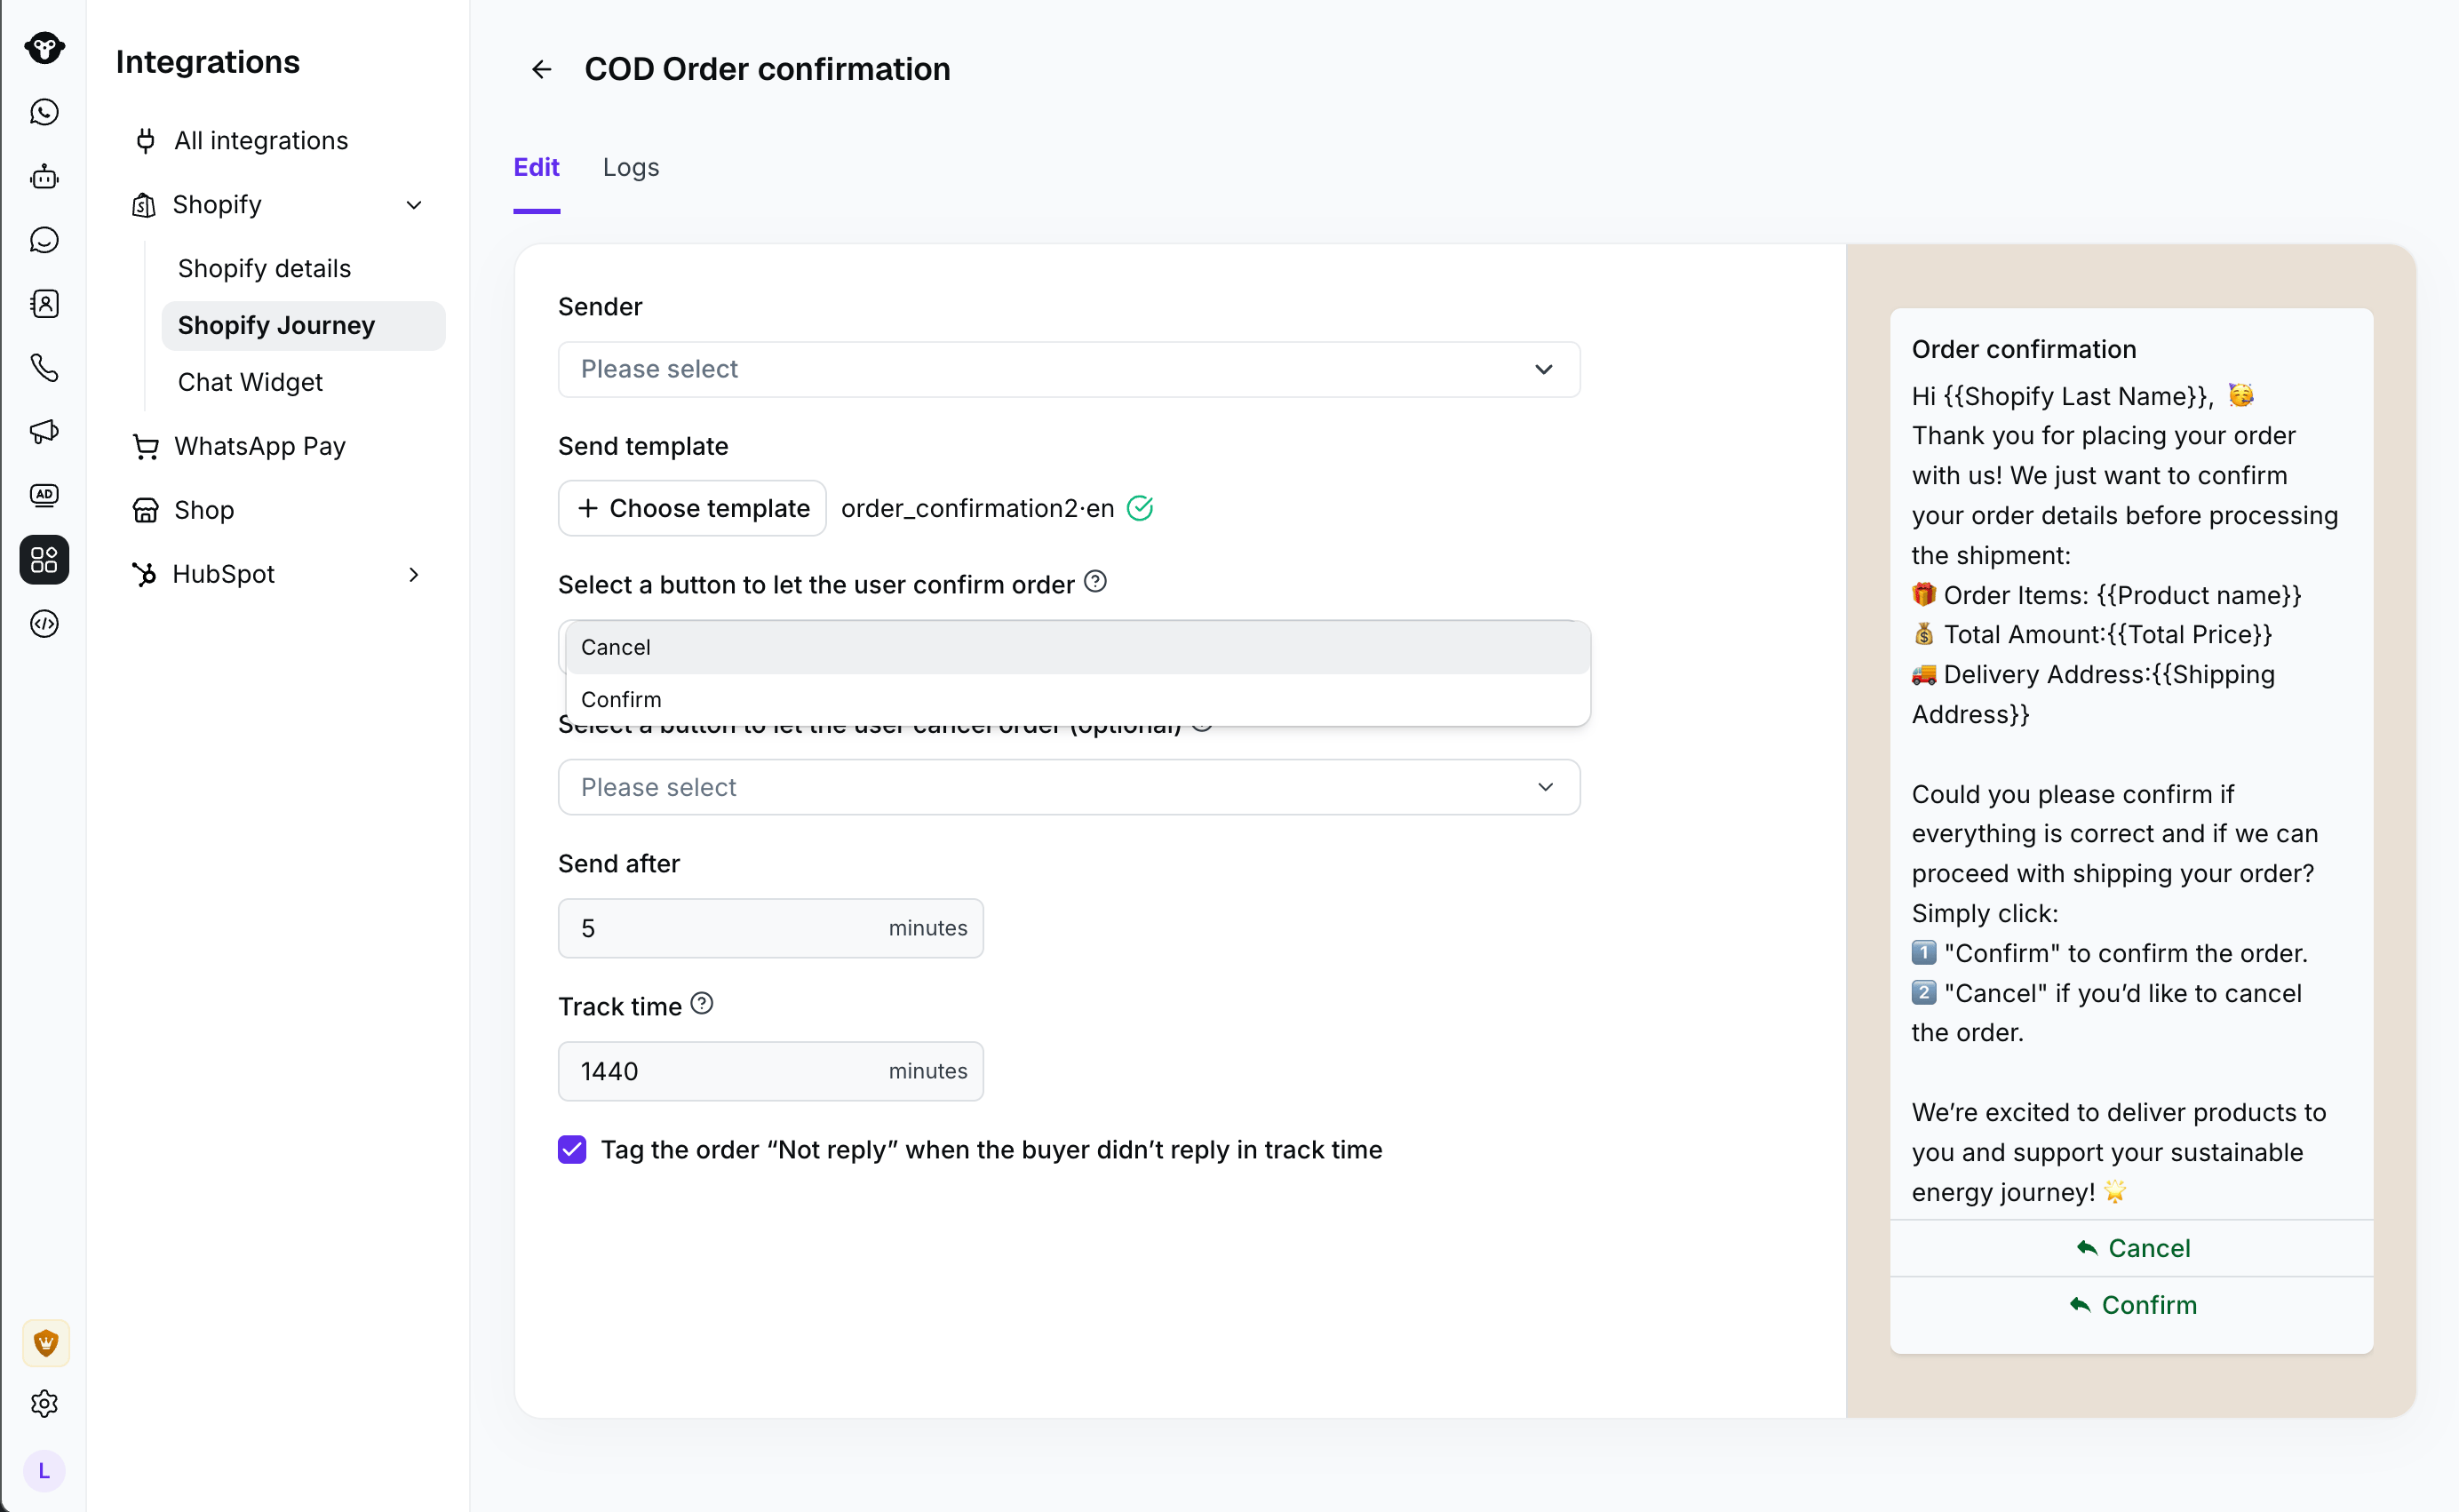This screenshot has width=2459, height=1512.
Task: Click the help icon beside Track time
Action: point(702,1003)
